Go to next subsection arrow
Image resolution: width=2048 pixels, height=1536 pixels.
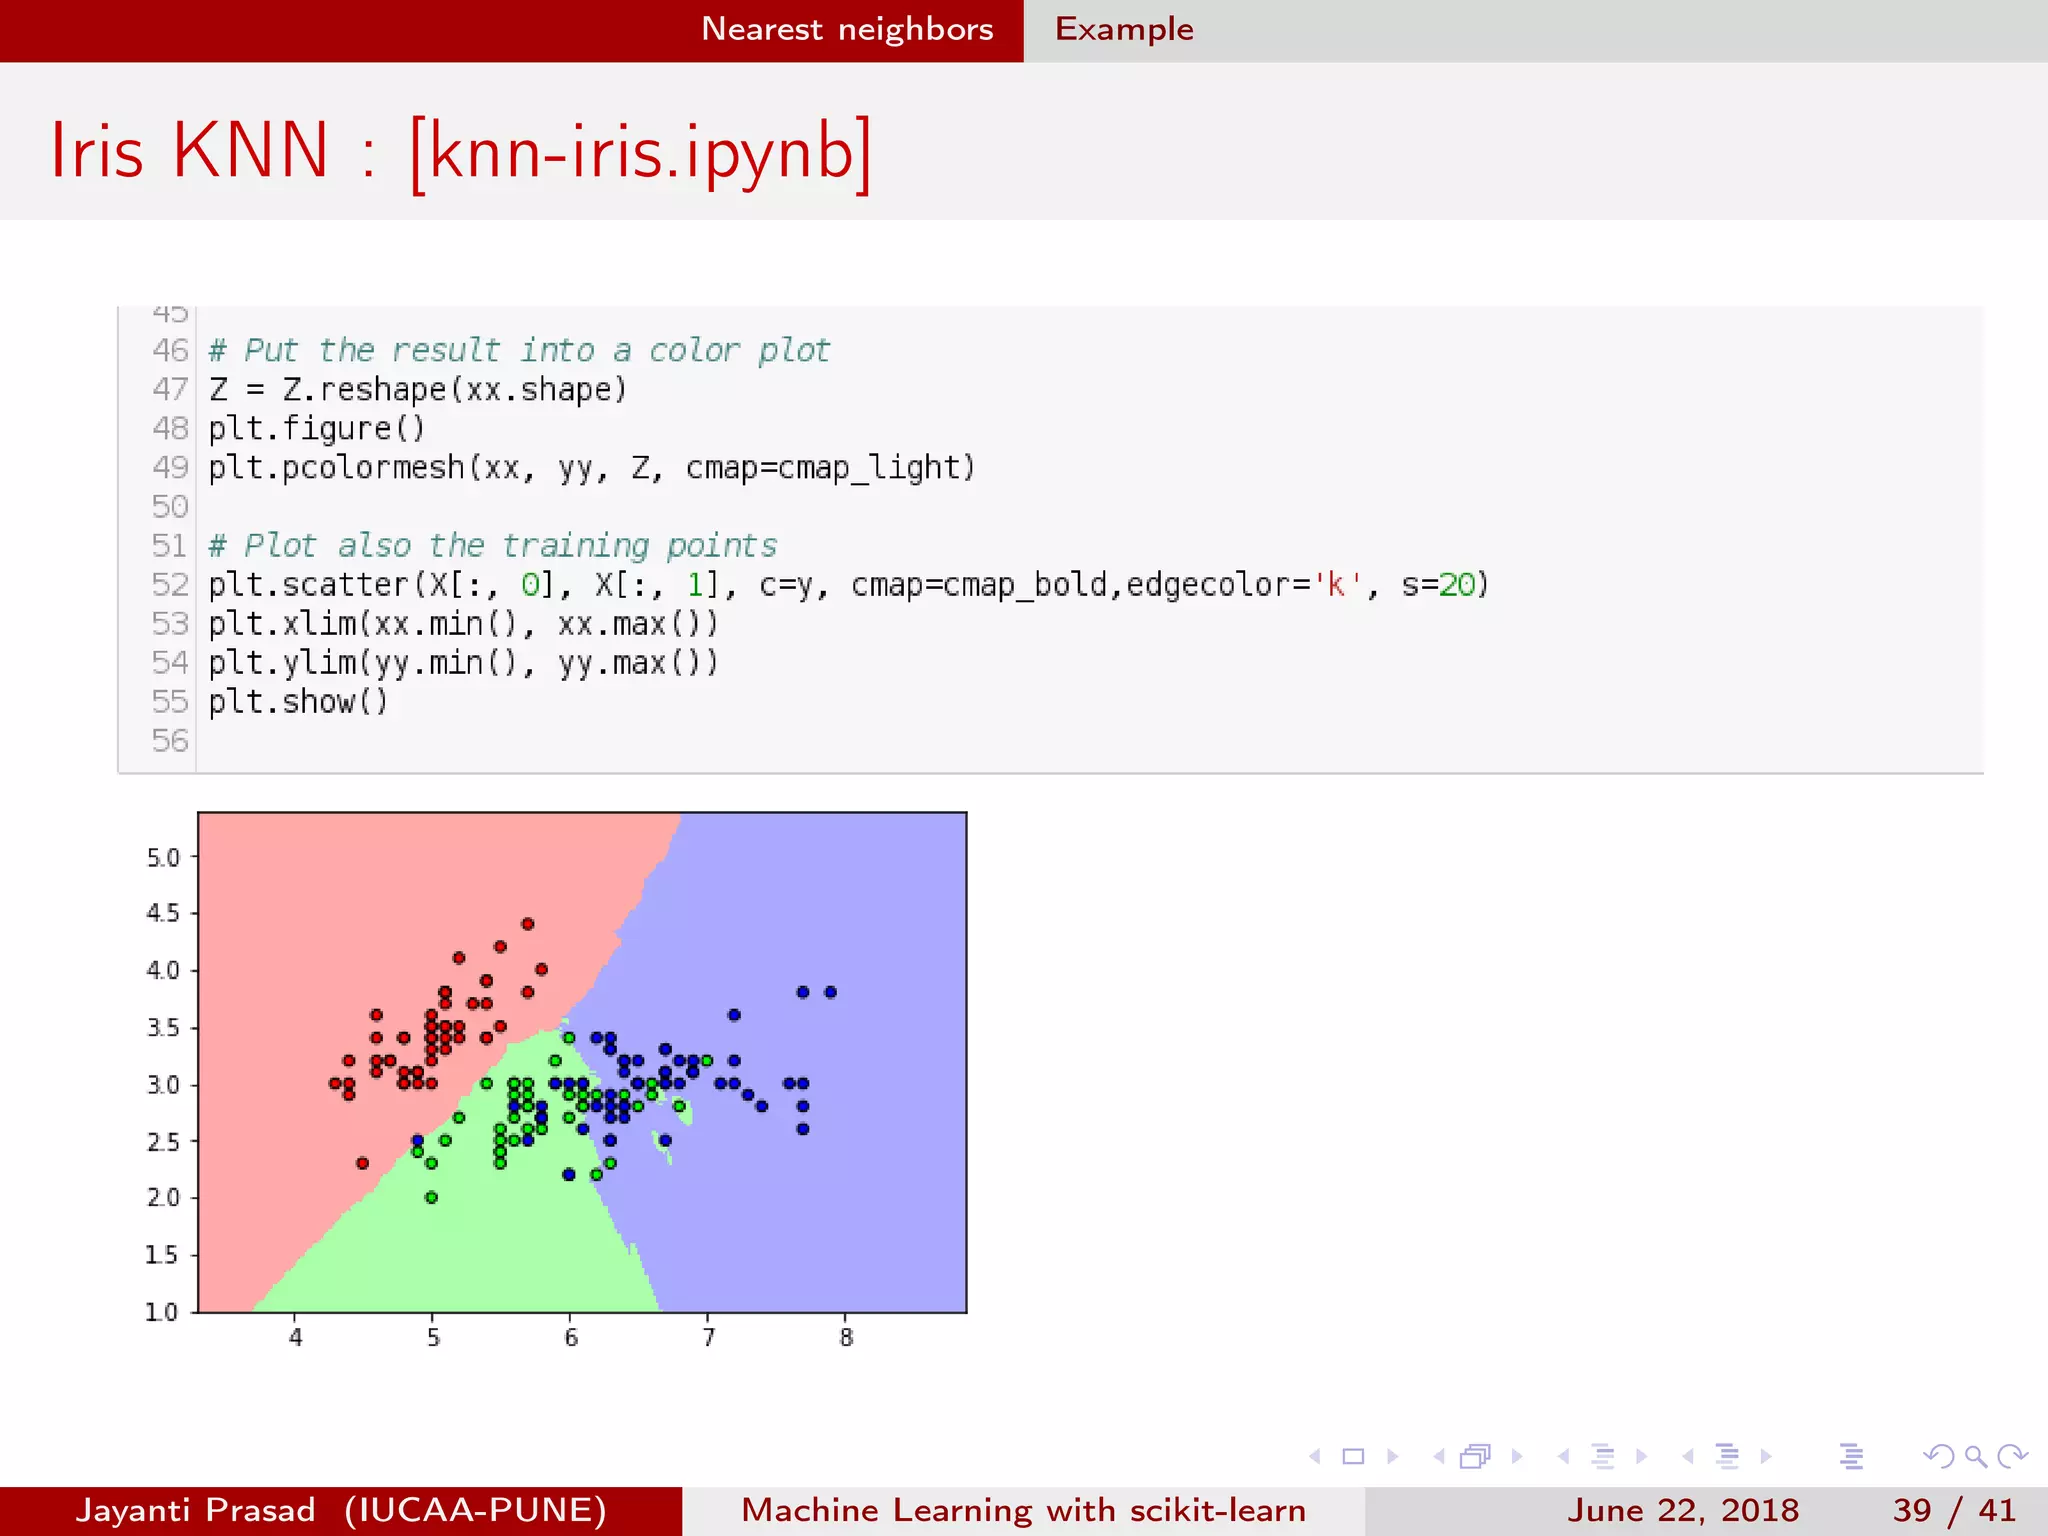tap(1641, 1457)
